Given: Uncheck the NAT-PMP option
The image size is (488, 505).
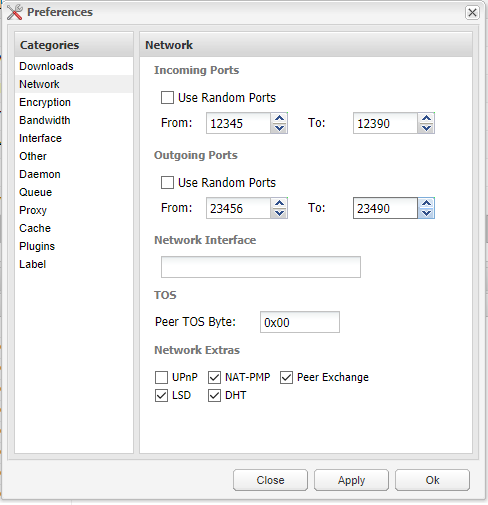Looking at the screenshot, I should coord(214,378).
